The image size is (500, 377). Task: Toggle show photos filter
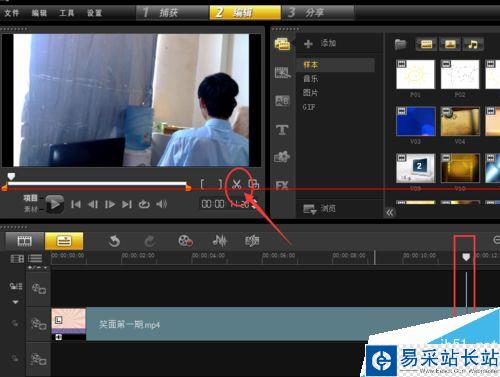pos(450,44)
